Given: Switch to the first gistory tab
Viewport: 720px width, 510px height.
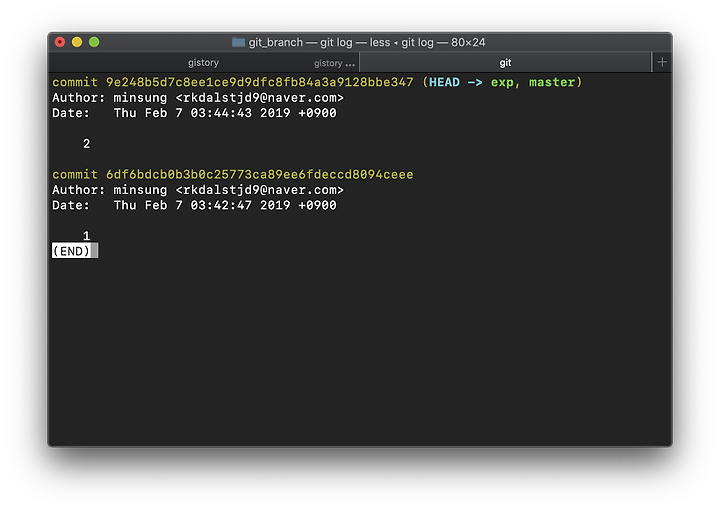Looking at the screenshot, I should pos(203,63).
